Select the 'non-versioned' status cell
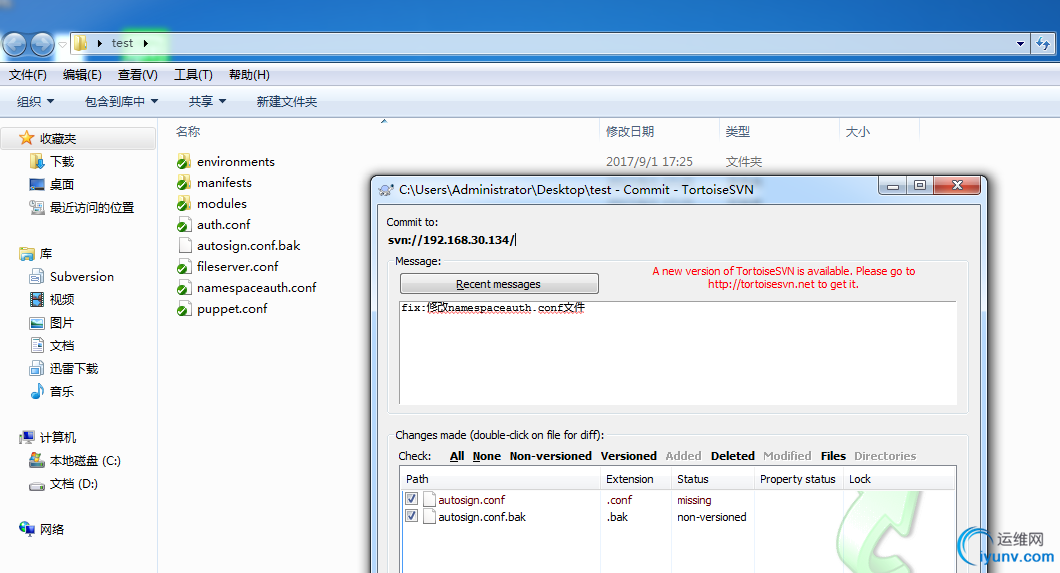Viewport: 1060px width, 573px height. (x=712, y=517)
